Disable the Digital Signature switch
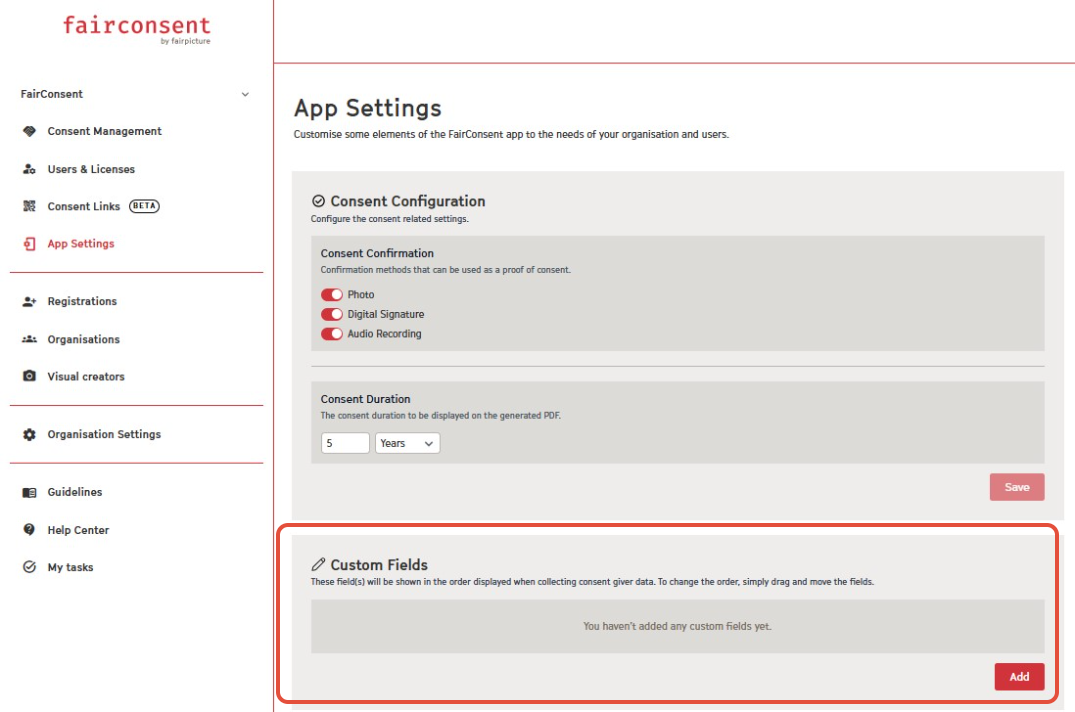 click(x=332, y=315)
